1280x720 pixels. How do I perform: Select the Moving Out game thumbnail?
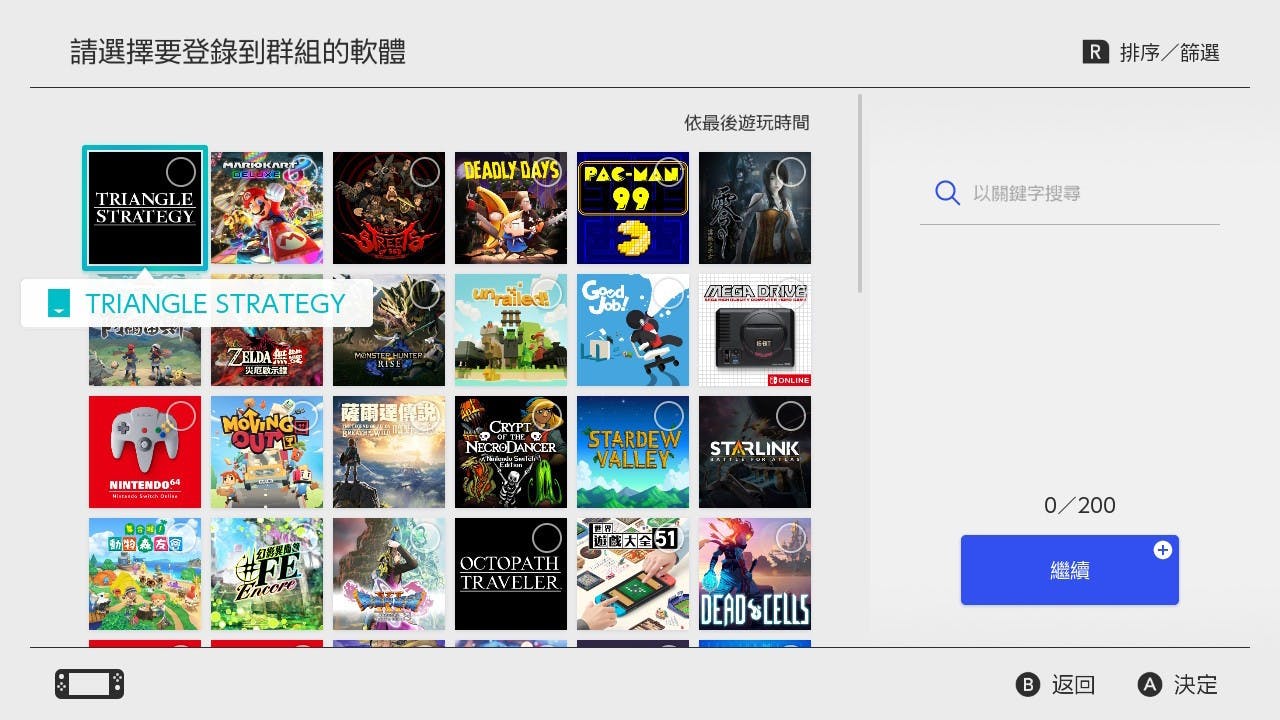(x=267, y=452)
